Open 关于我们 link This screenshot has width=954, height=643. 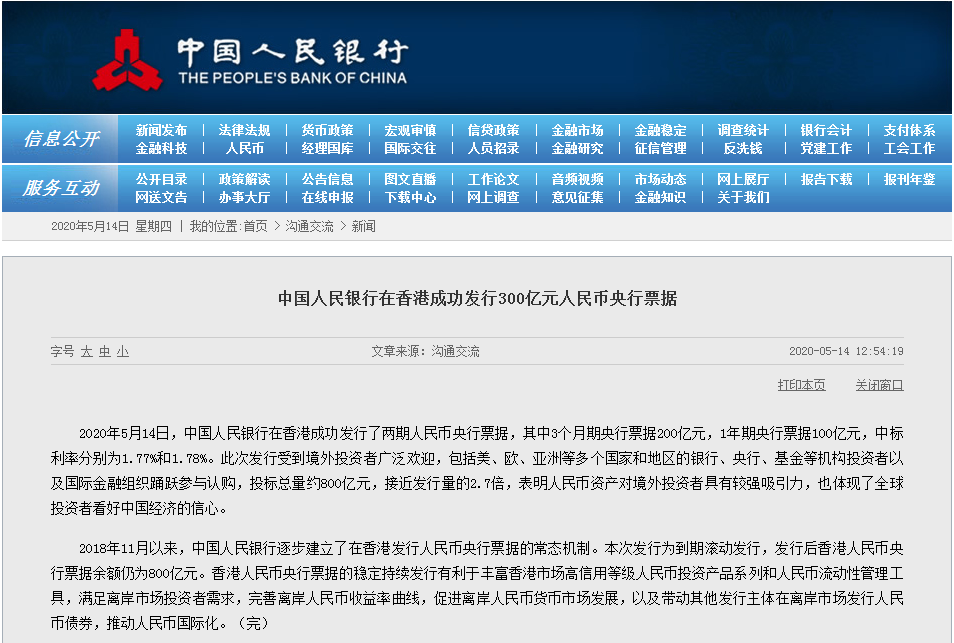pos(743,198)
